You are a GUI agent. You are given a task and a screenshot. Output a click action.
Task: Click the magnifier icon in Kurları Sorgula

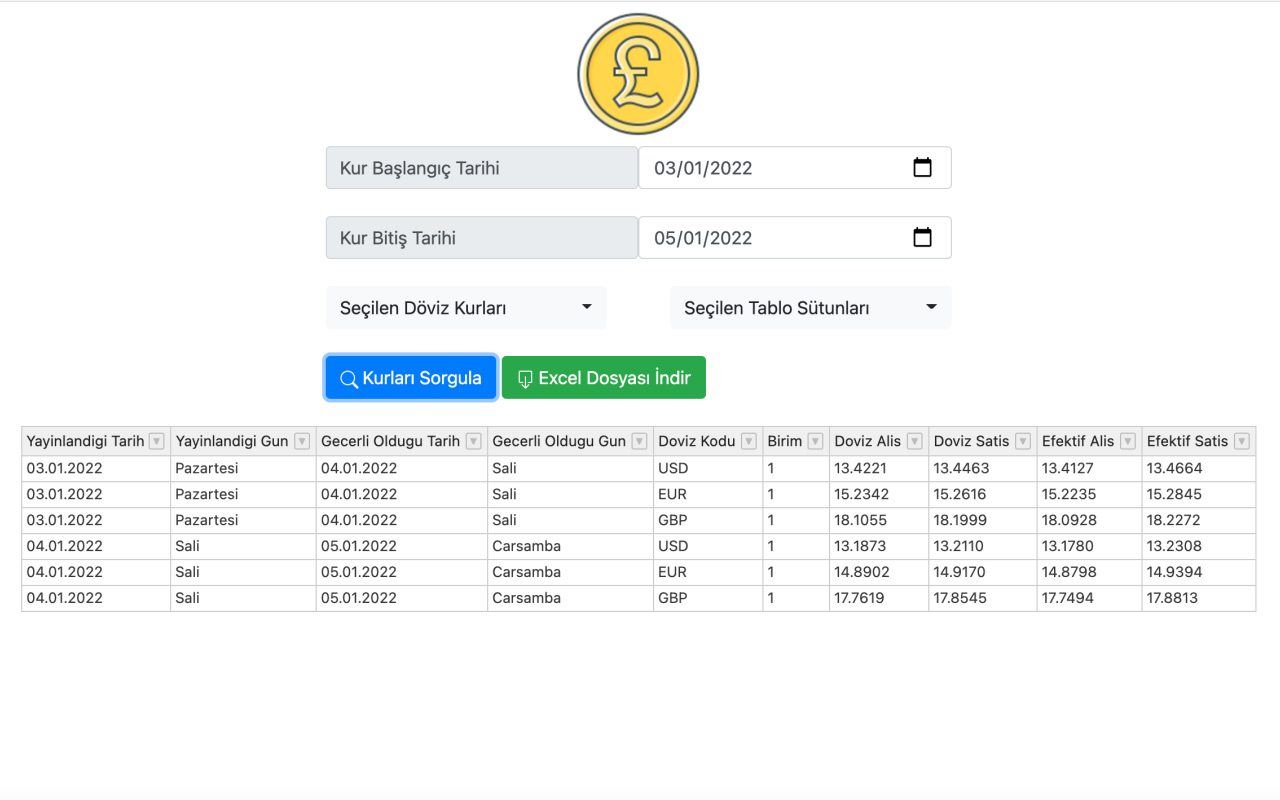click(x=348, y=378)
